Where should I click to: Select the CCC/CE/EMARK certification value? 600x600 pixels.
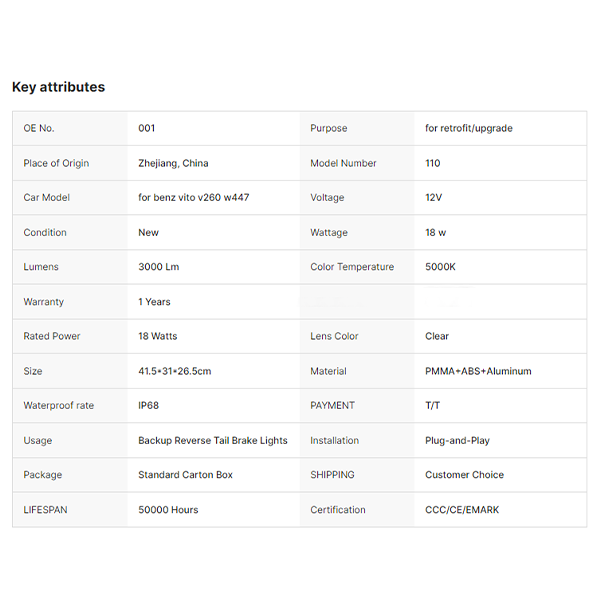pyautogui.click(x=462, y=510)
